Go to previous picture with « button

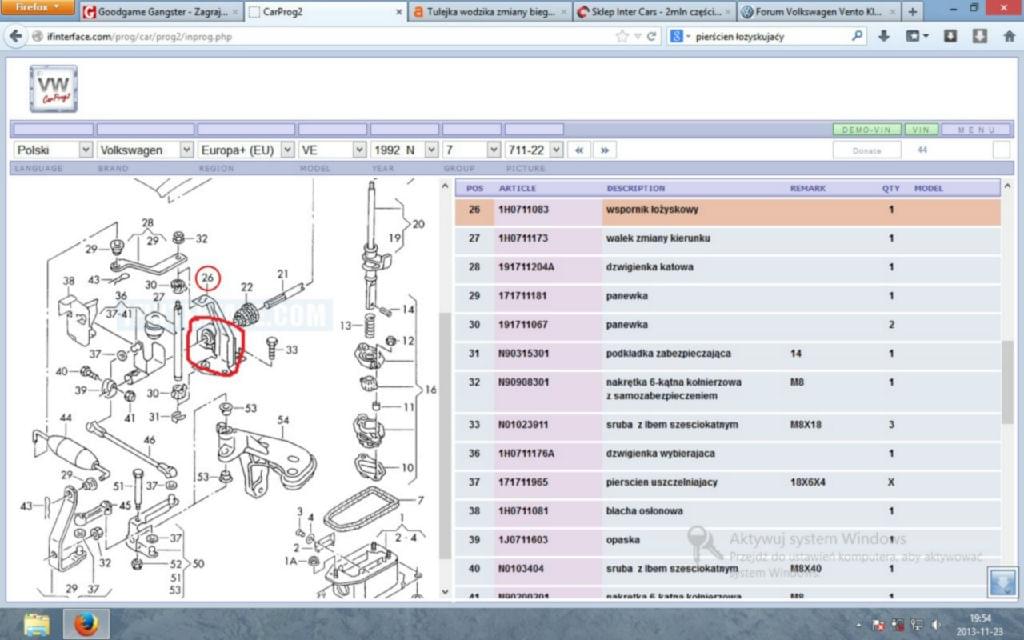point(579,150)
